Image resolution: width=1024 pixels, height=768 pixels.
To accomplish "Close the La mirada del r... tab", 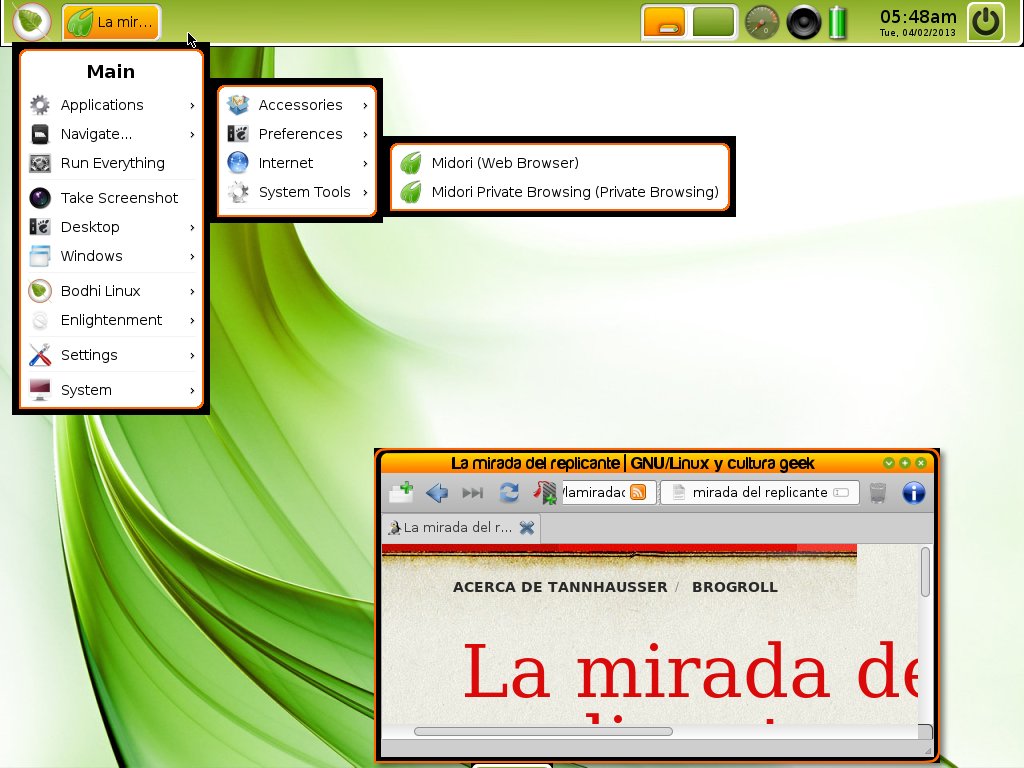I will [x=526, y=528].
